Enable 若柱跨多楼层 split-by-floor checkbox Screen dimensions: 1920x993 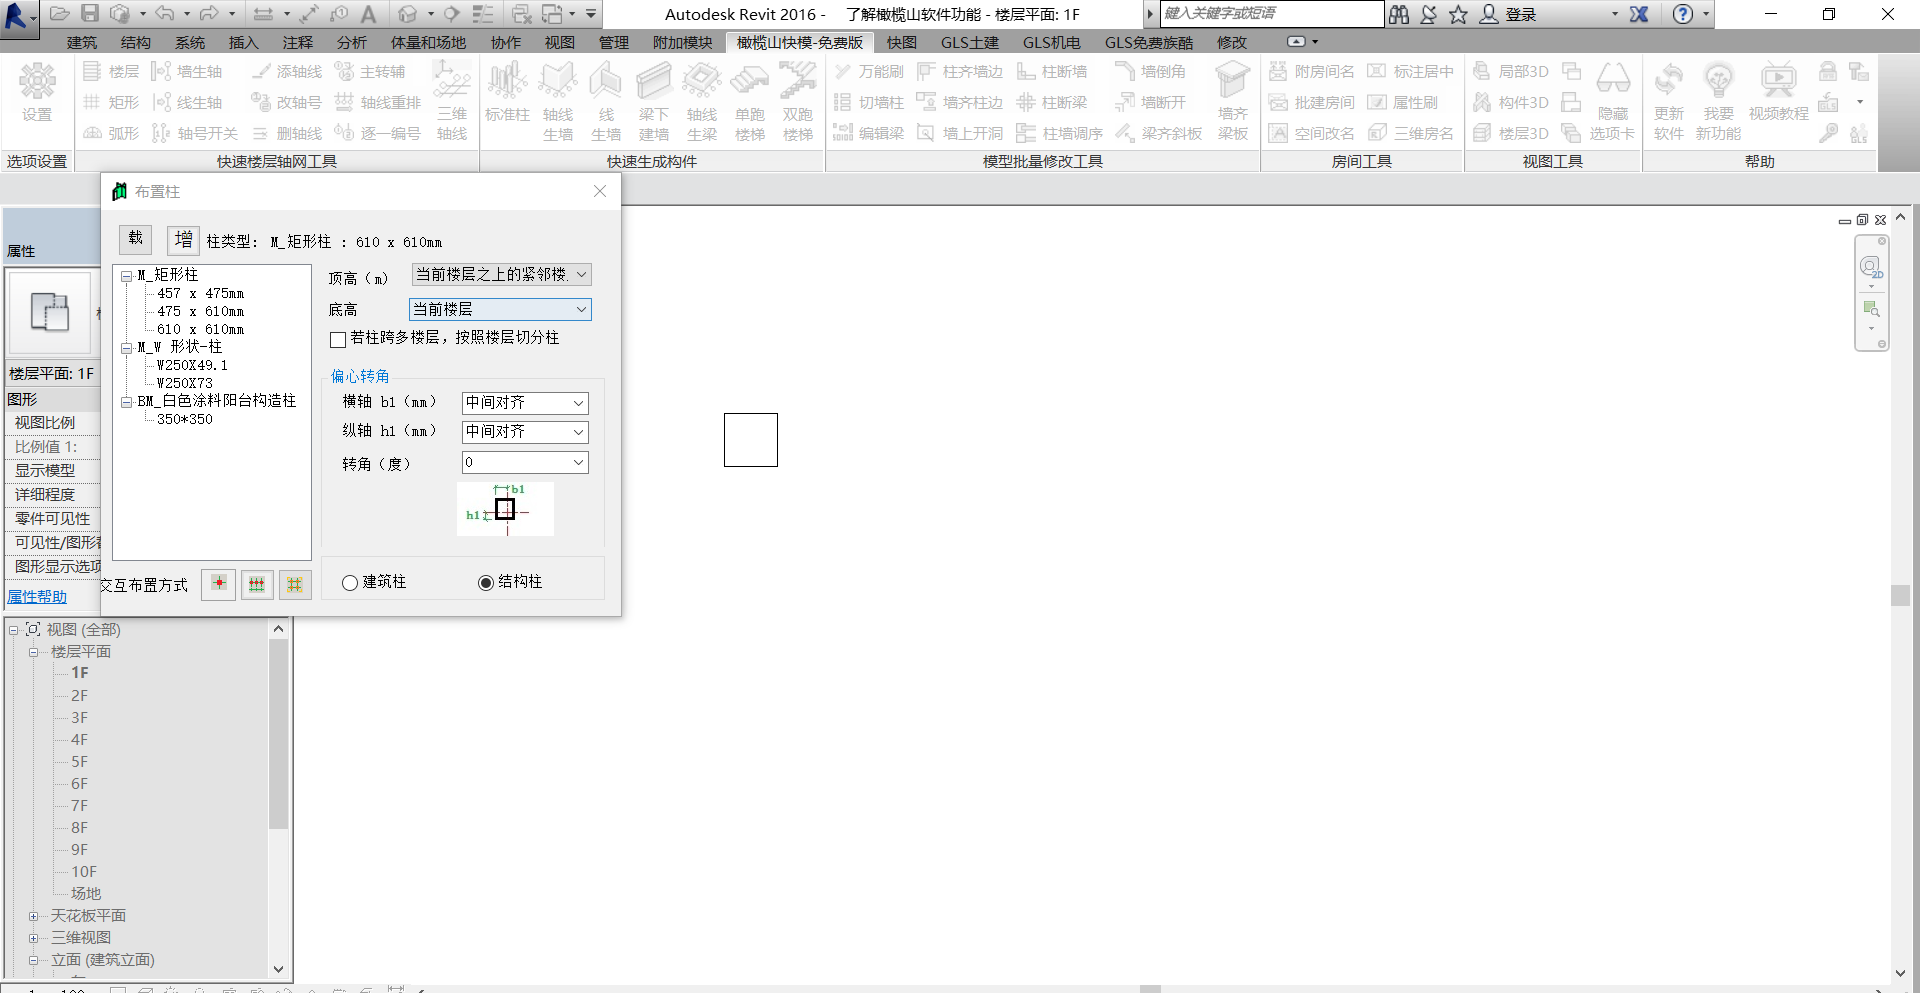338,339
